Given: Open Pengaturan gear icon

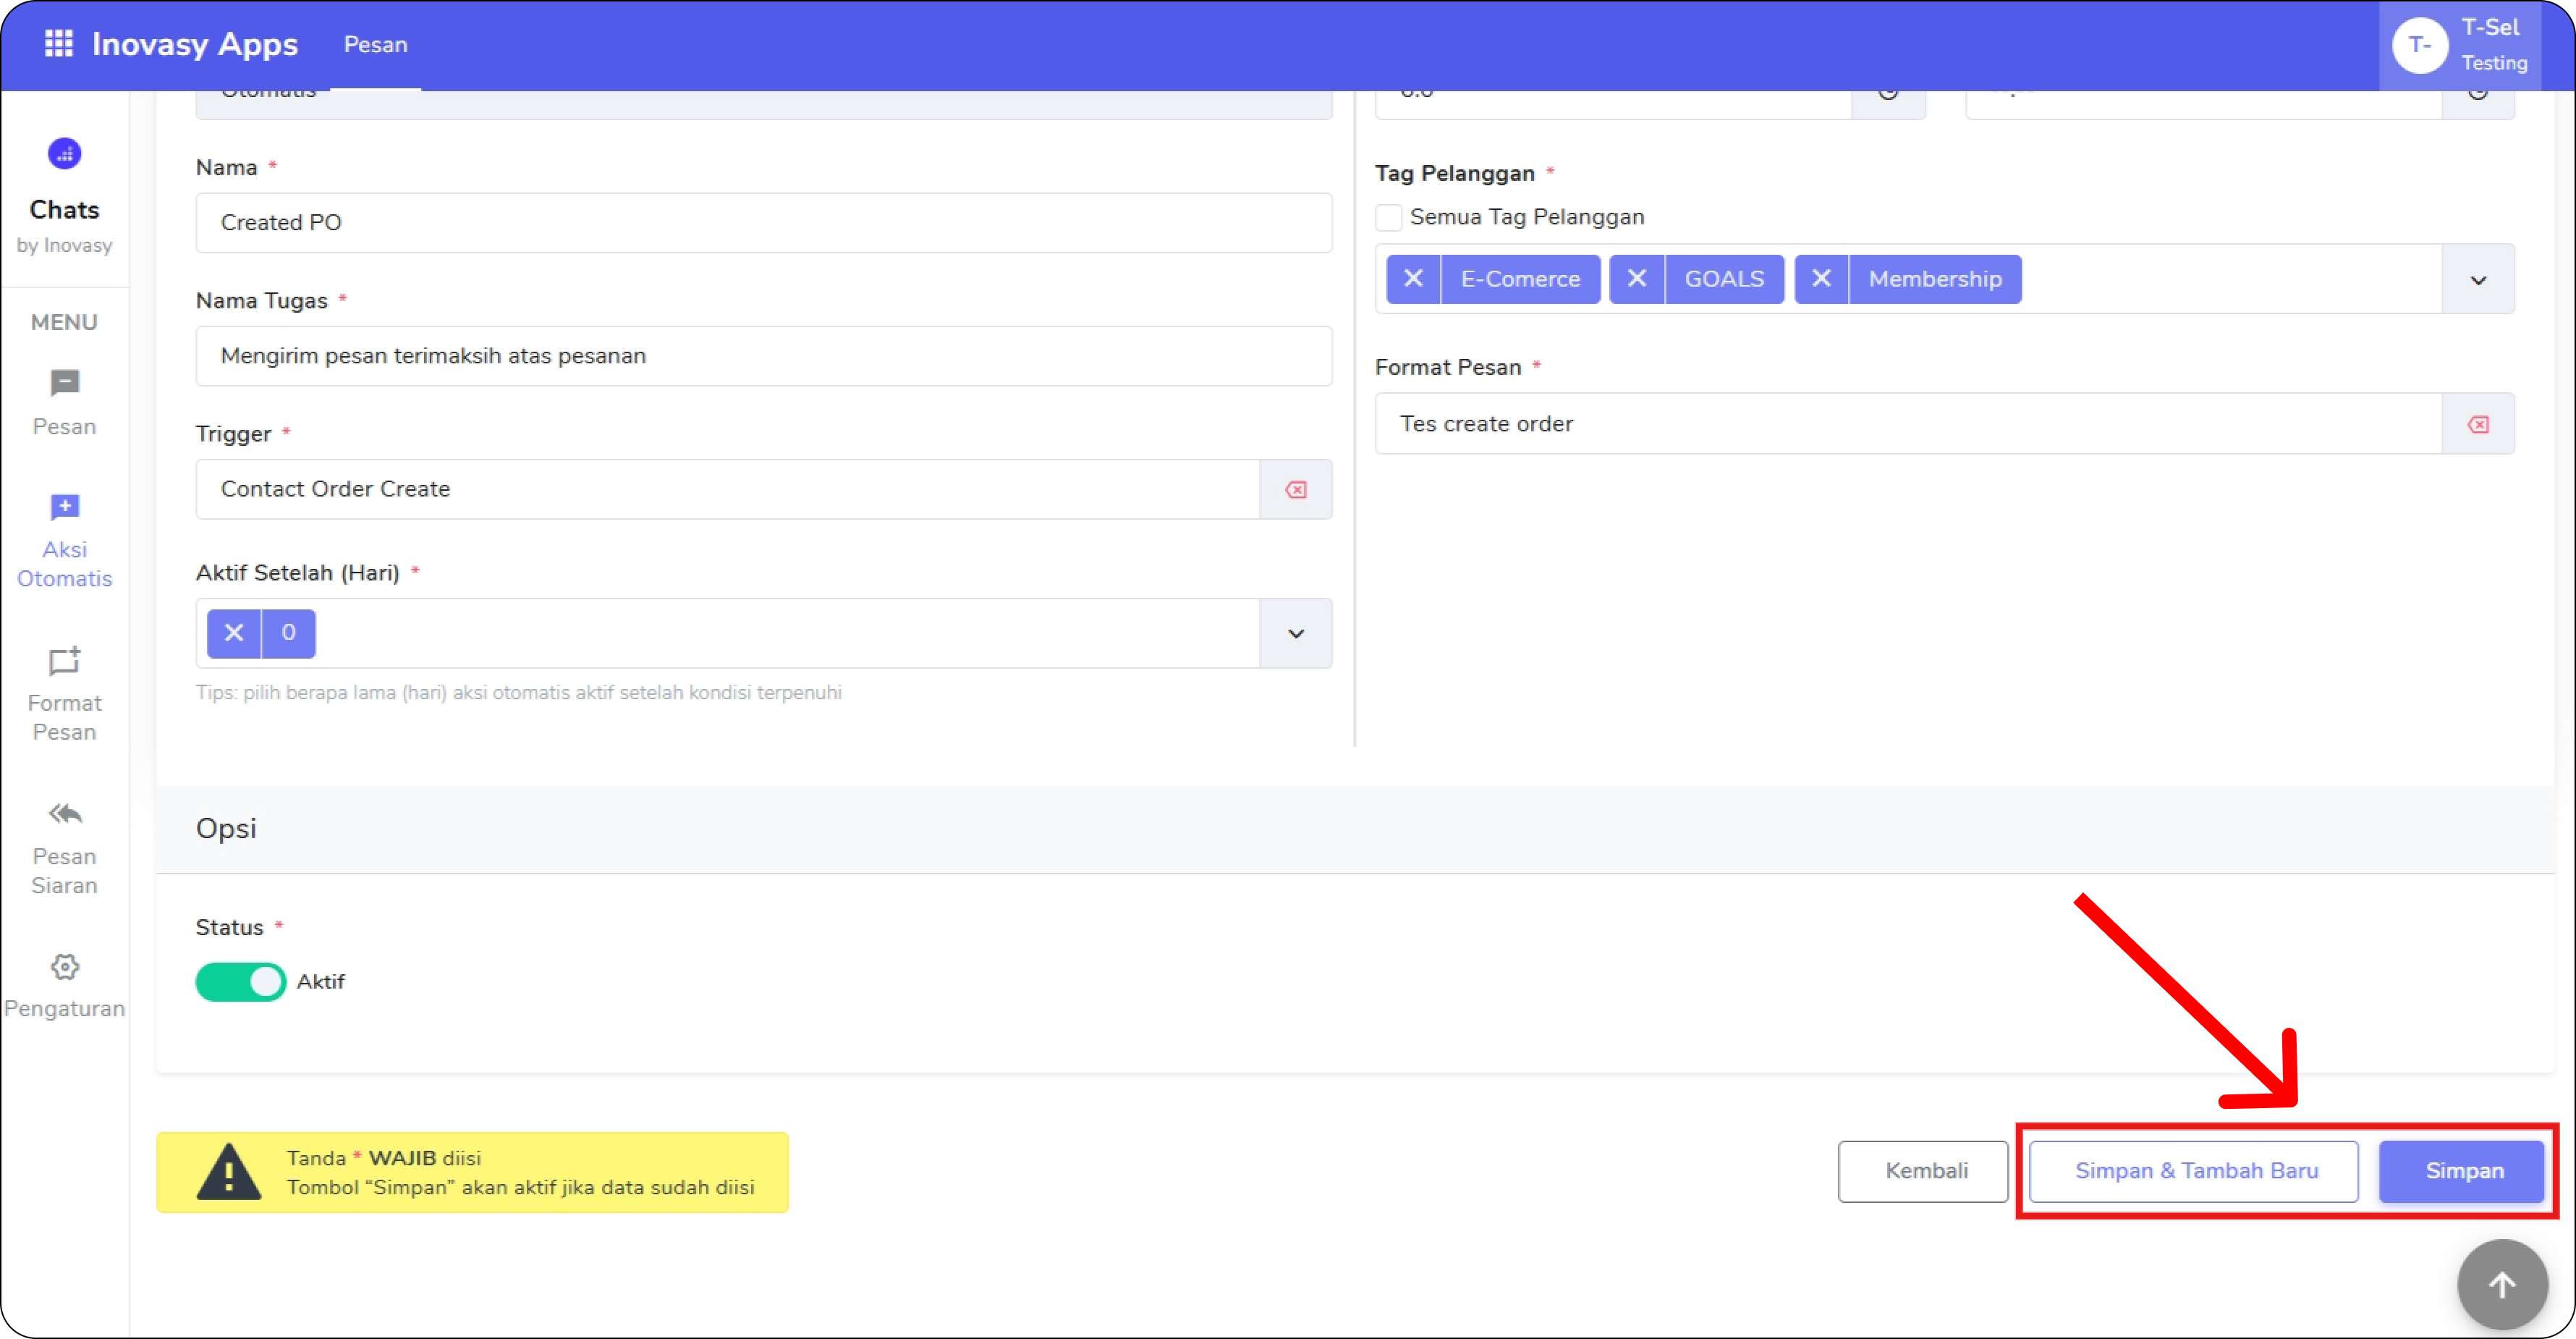Looking at the screenshot, I should click(65, 967).
